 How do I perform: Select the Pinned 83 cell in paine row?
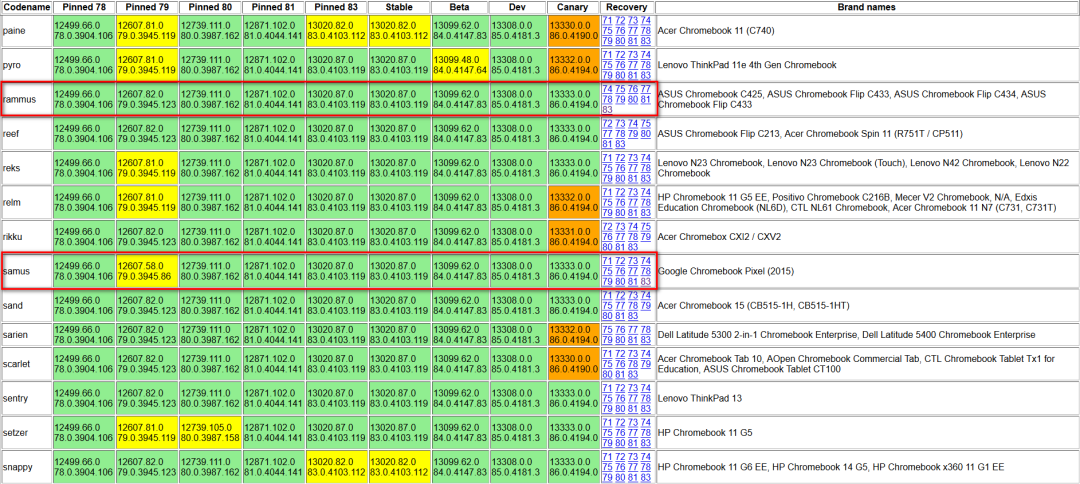[335, 30]
